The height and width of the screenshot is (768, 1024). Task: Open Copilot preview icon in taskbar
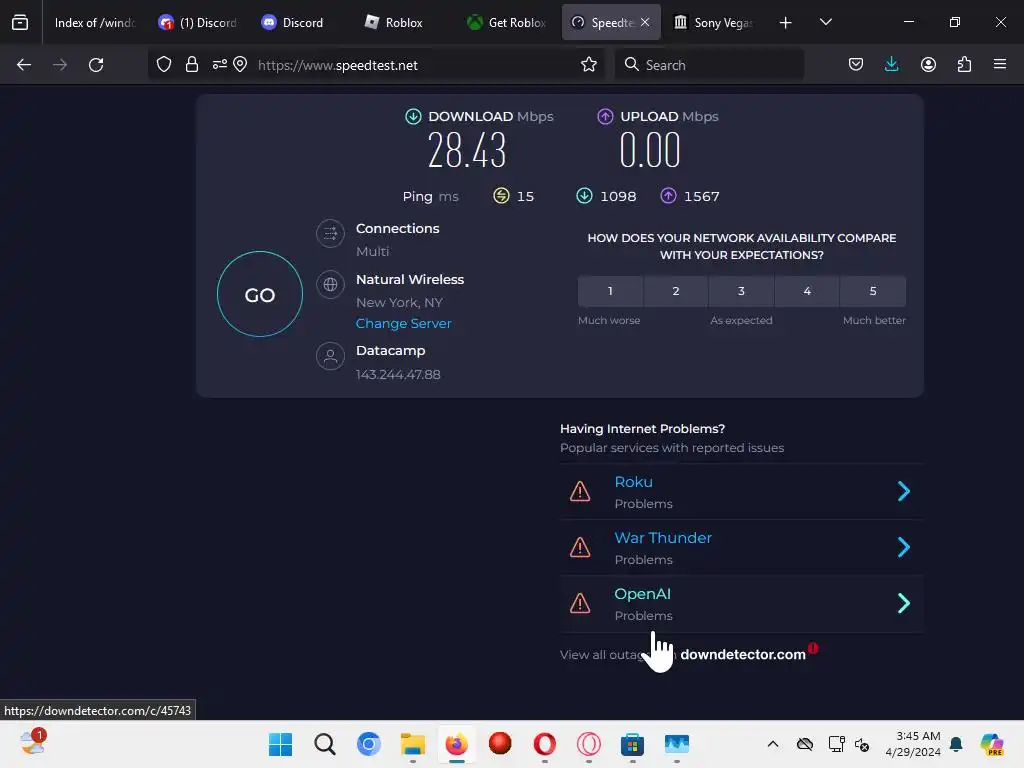click(x=992, y=744)
